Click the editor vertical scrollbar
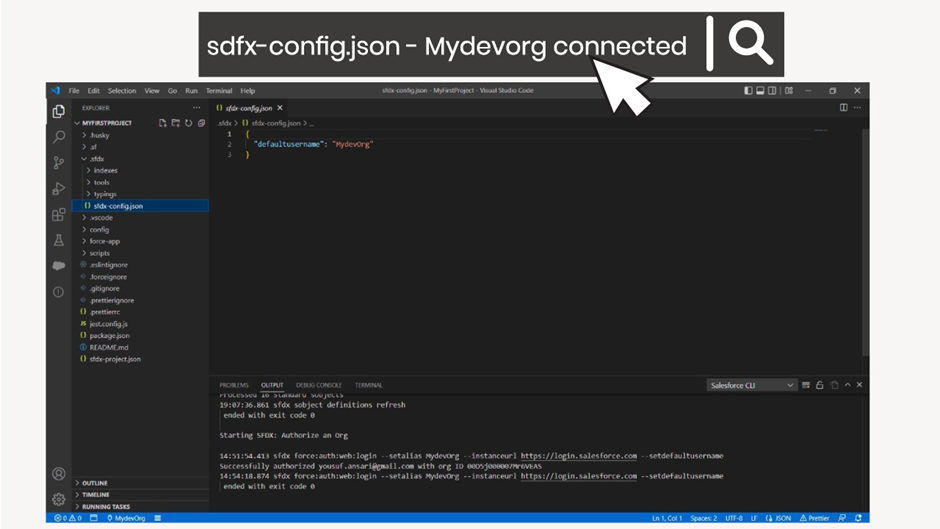 [x=865, y=240]
